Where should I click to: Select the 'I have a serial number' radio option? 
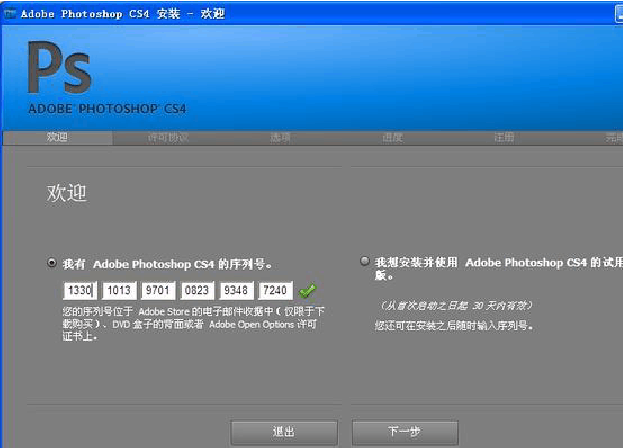[x=52, y=263]
